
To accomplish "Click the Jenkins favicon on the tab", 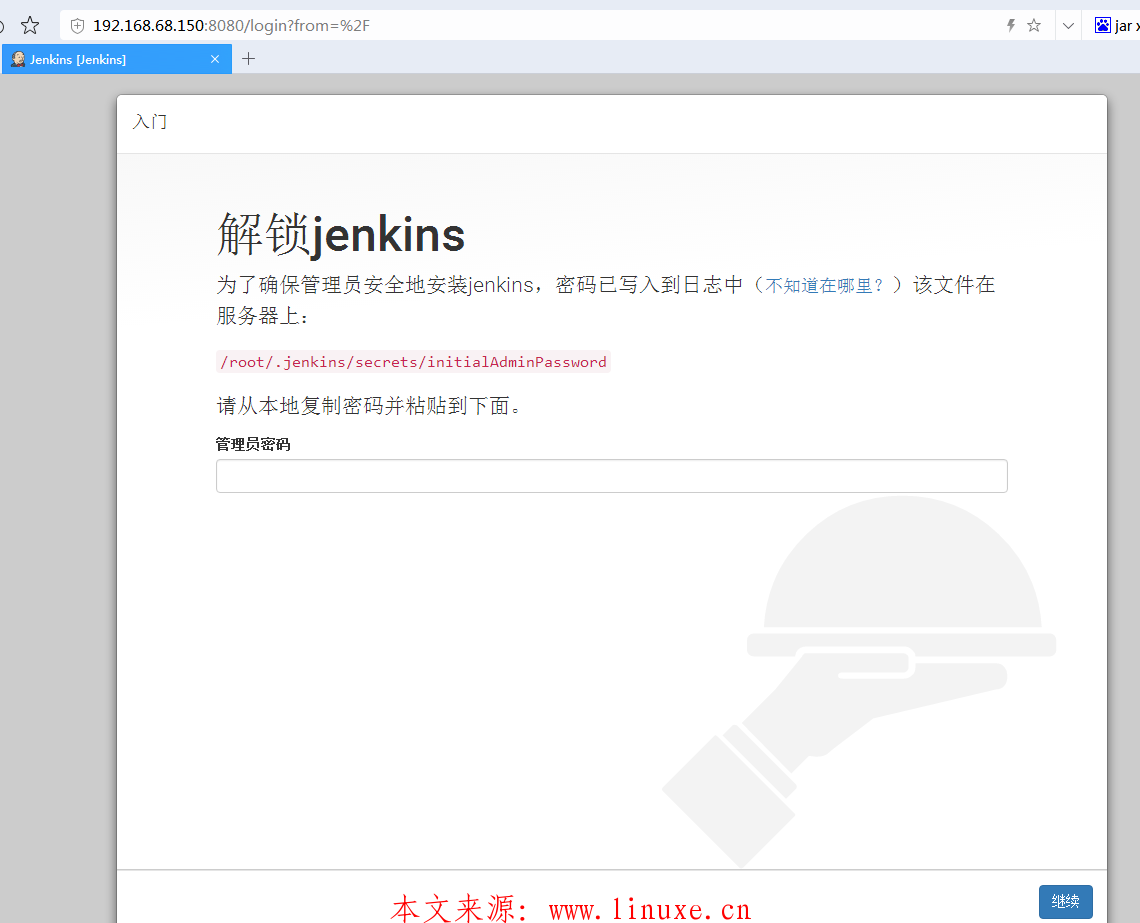I will coord(17,60).
